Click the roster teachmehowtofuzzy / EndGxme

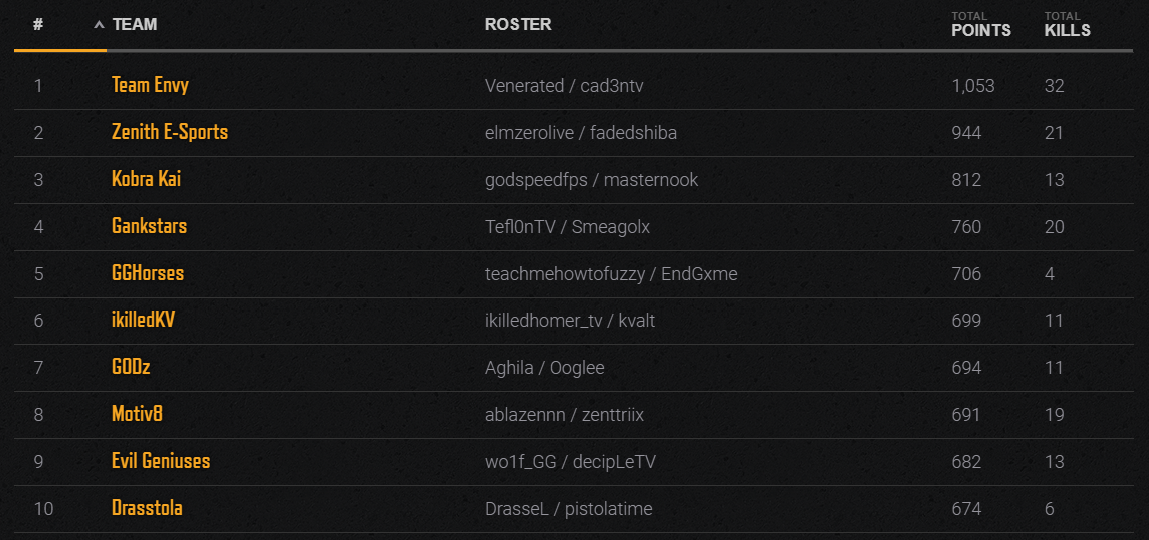(611, 274)
